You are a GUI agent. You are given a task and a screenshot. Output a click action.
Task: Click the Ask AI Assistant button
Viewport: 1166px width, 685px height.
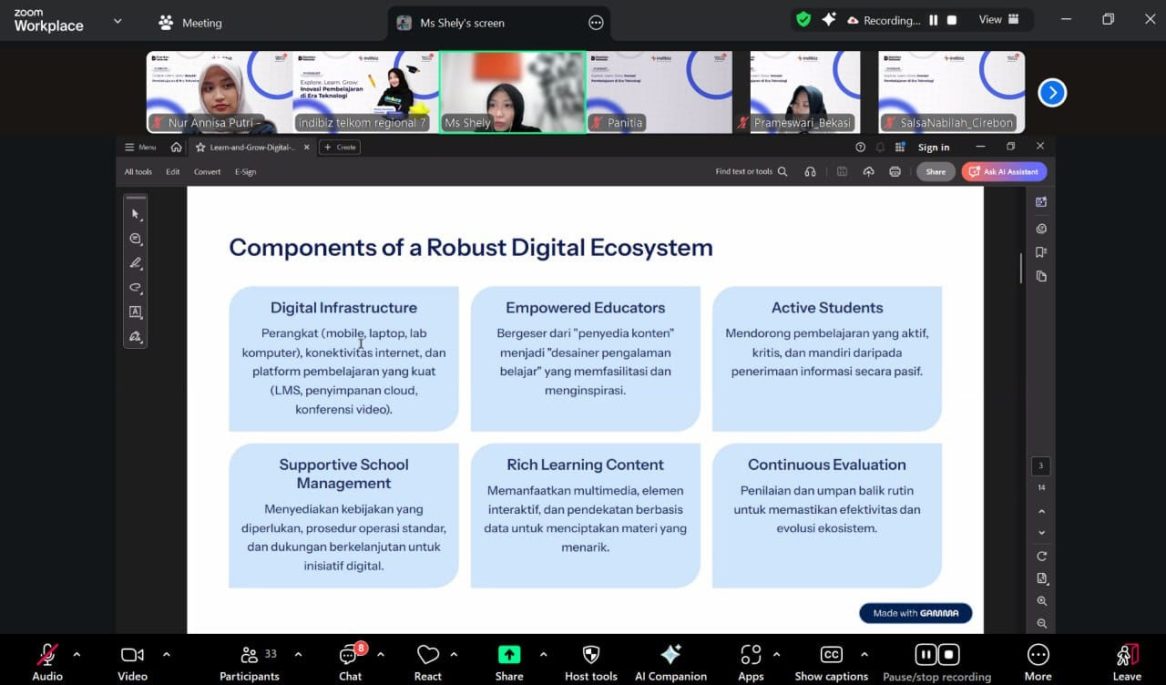tap(1004, 172)
